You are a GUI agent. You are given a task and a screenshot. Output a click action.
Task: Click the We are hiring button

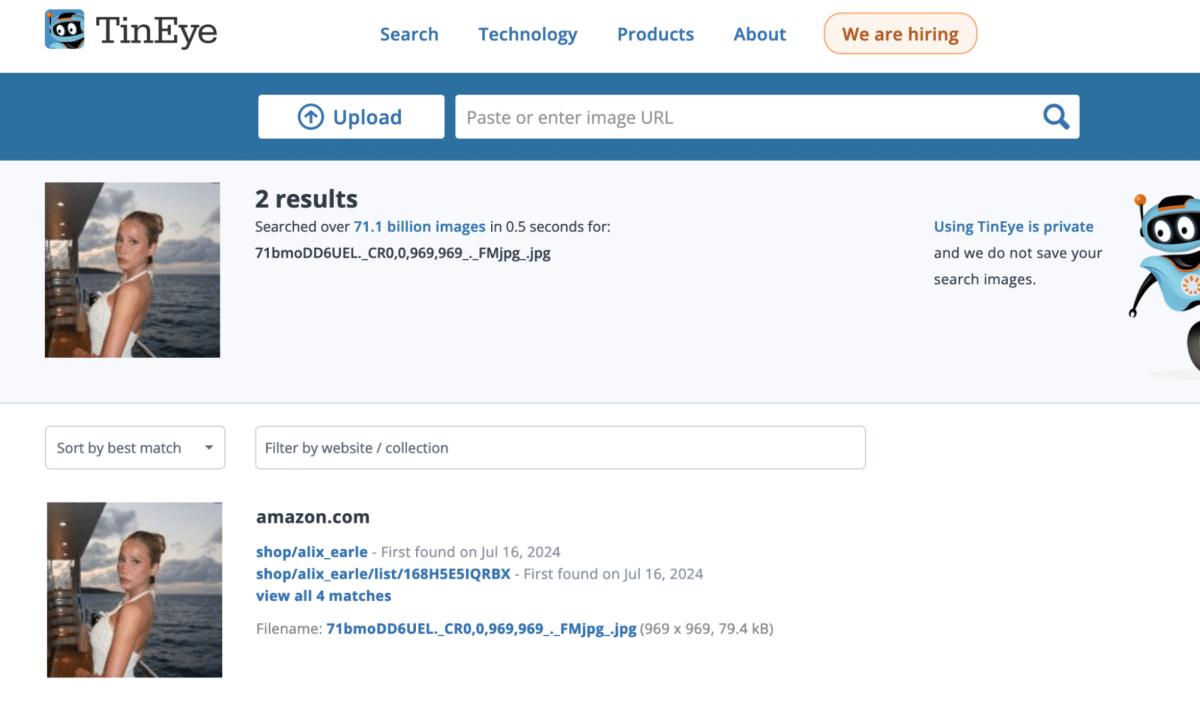[899, 34]
